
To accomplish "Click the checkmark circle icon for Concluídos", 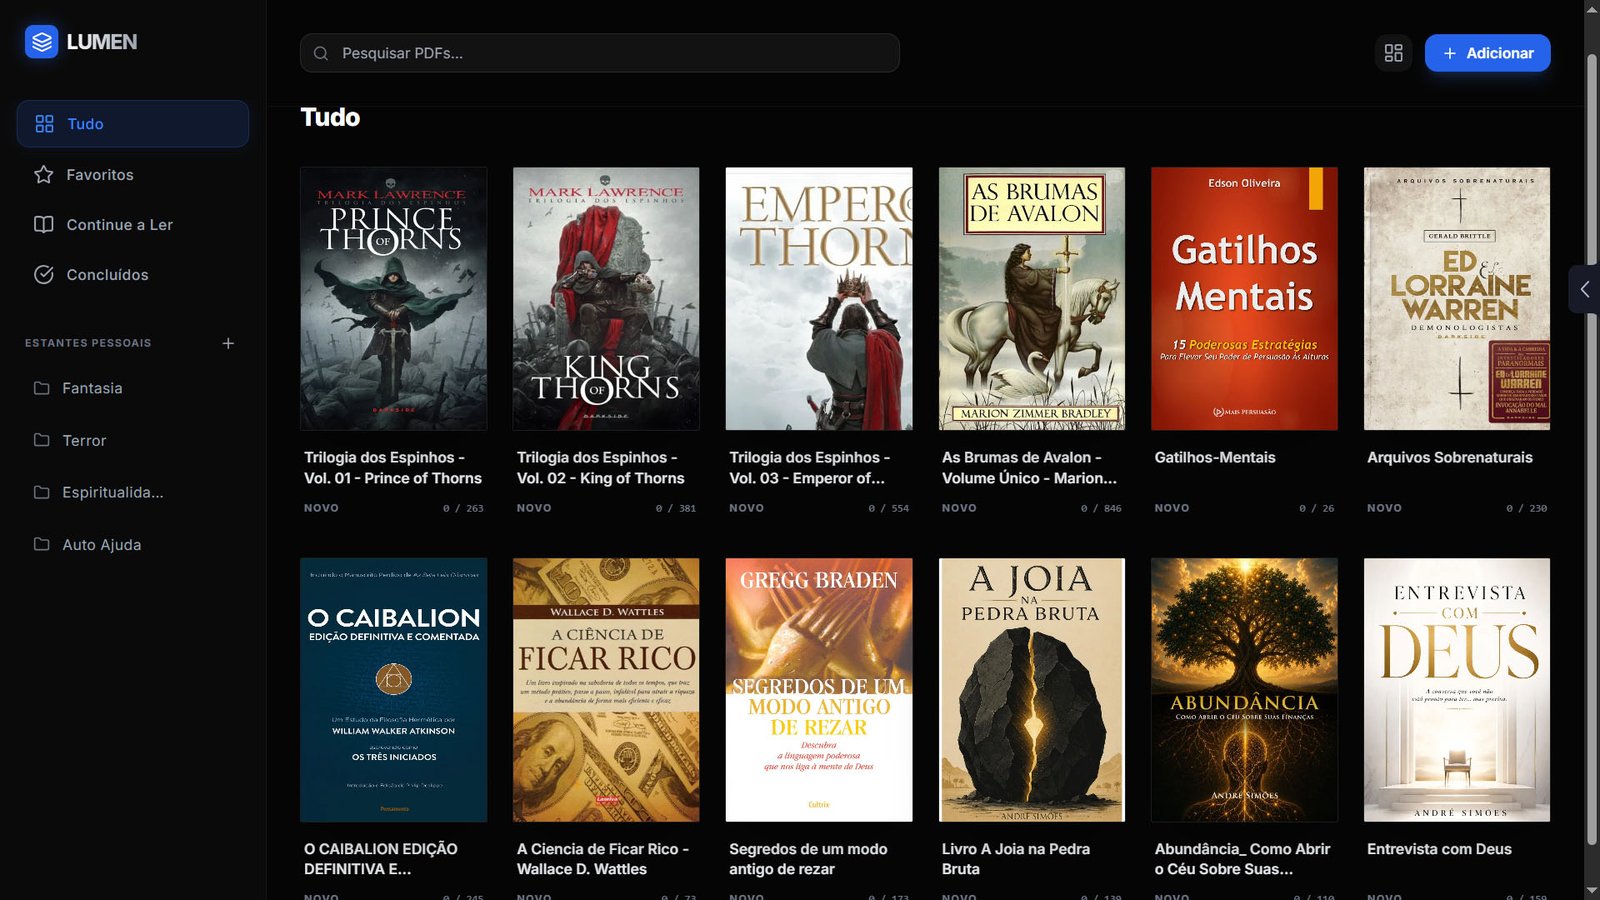I will [x=44, y=275].
